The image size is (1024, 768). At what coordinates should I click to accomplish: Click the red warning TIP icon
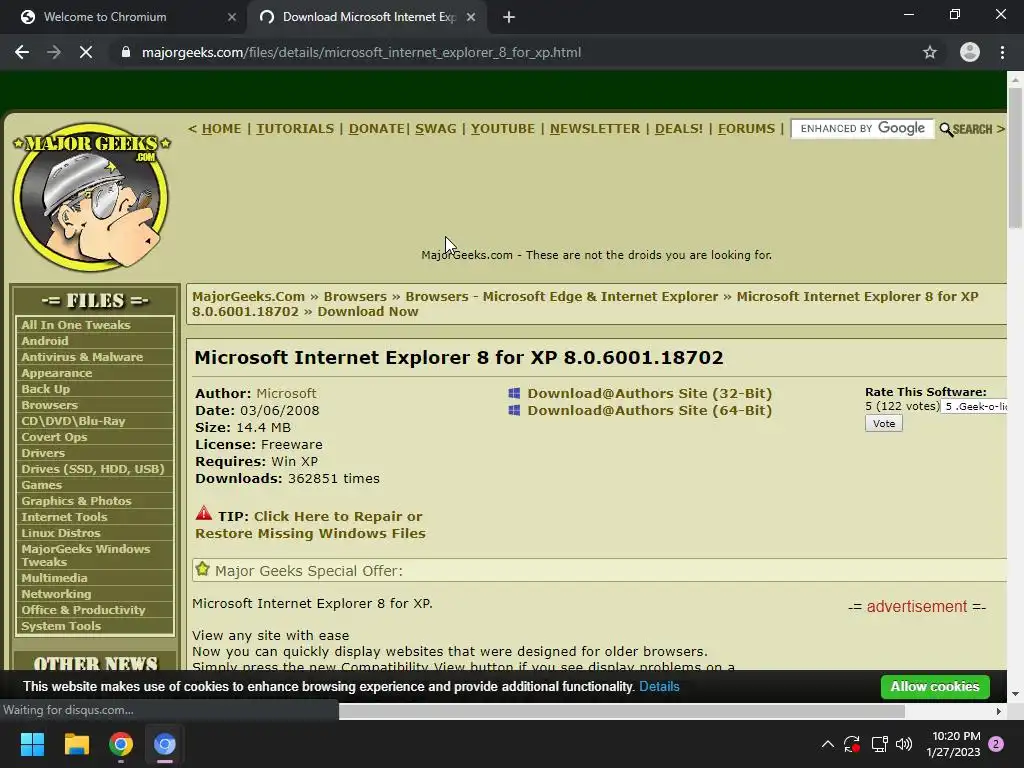pyautogui.click(x=204, y=513)
